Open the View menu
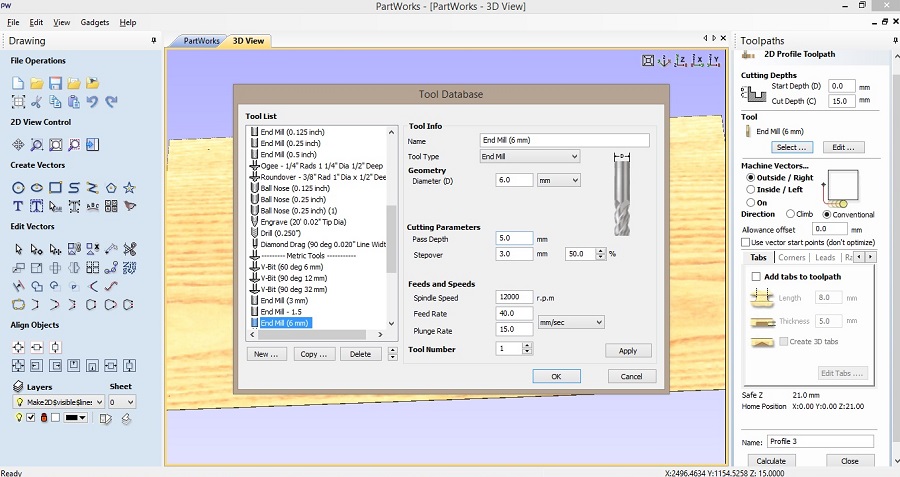 pos(61,22)
